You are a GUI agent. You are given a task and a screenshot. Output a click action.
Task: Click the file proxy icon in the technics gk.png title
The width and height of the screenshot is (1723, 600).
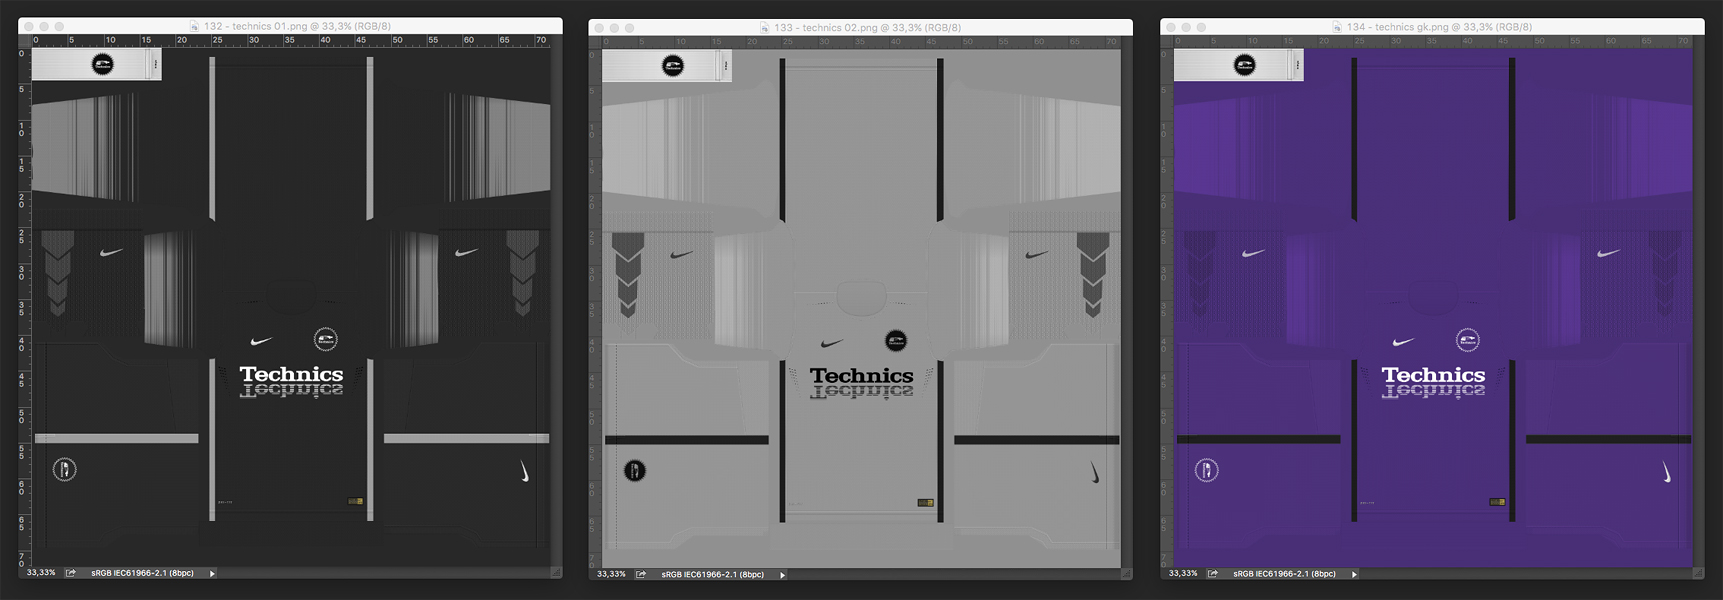[1337, 27]
